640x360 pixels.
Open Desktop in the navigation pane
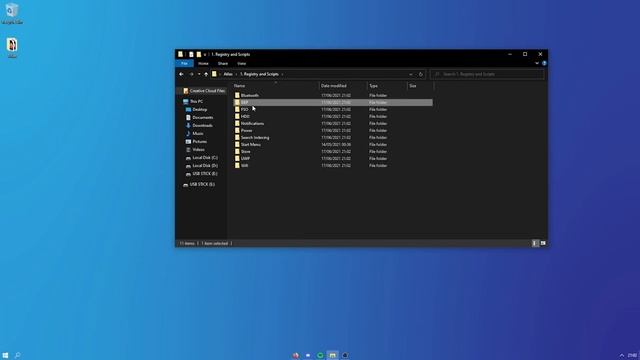pyautogui.click(x=196, y=109)
